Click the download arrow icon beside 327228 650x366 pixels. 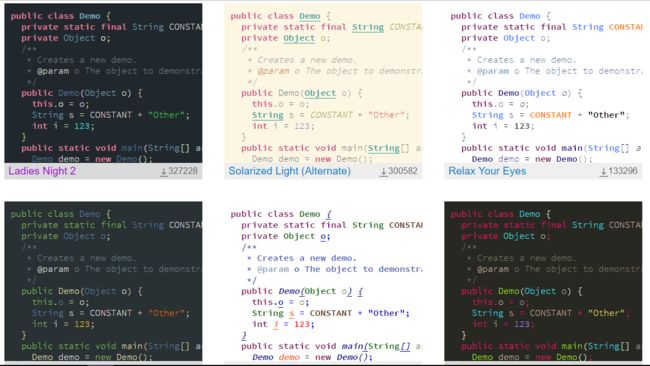pyautogui.click(x=164, y=172)
